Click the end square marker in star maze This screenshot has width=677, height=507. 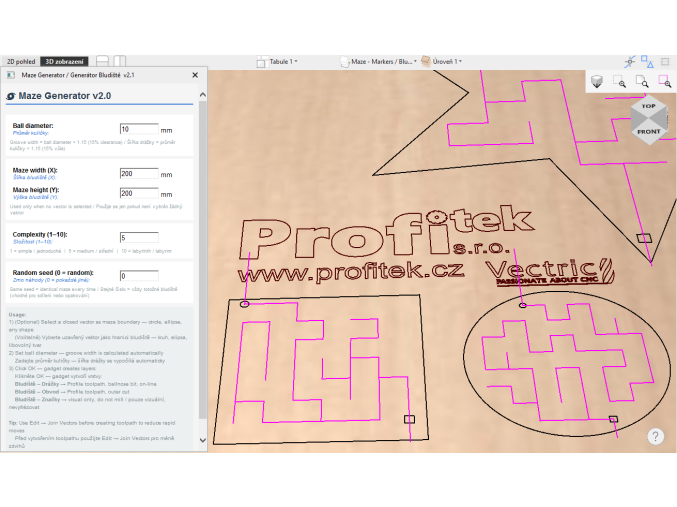pos(644,238)
